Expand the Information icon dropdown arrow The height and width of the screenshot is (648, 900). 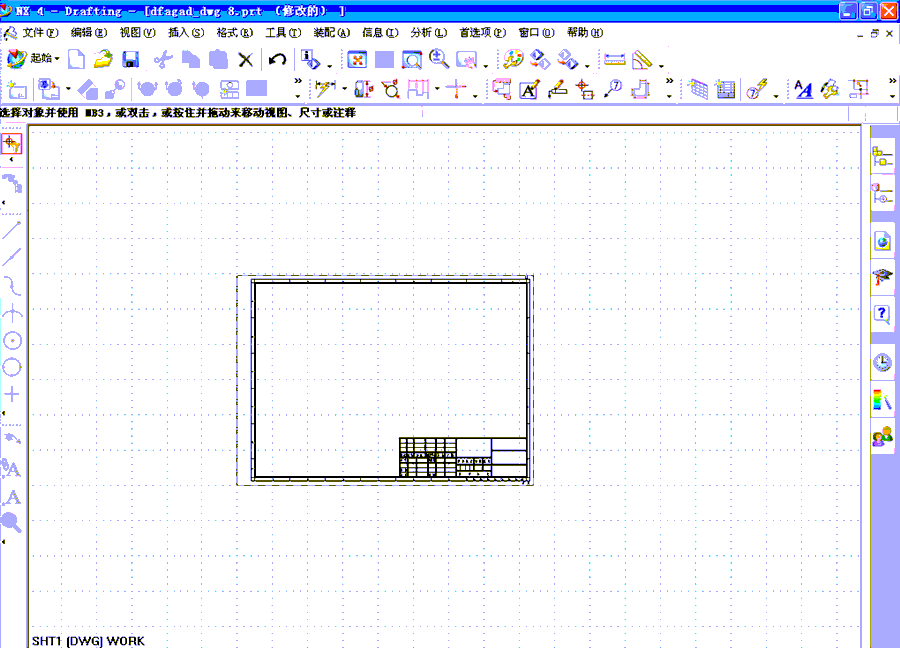329,65
